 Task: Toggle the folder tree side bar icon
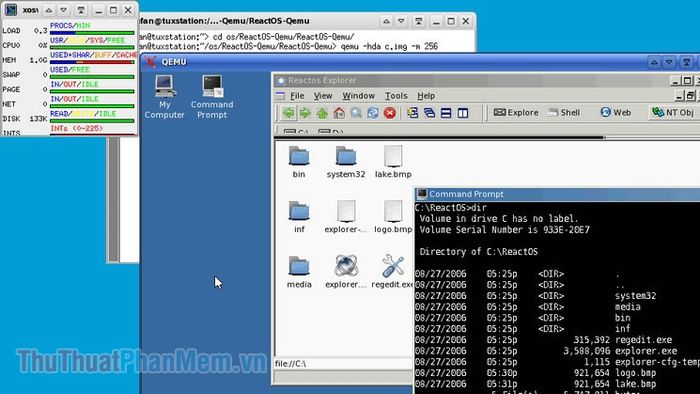coord(412,112)
